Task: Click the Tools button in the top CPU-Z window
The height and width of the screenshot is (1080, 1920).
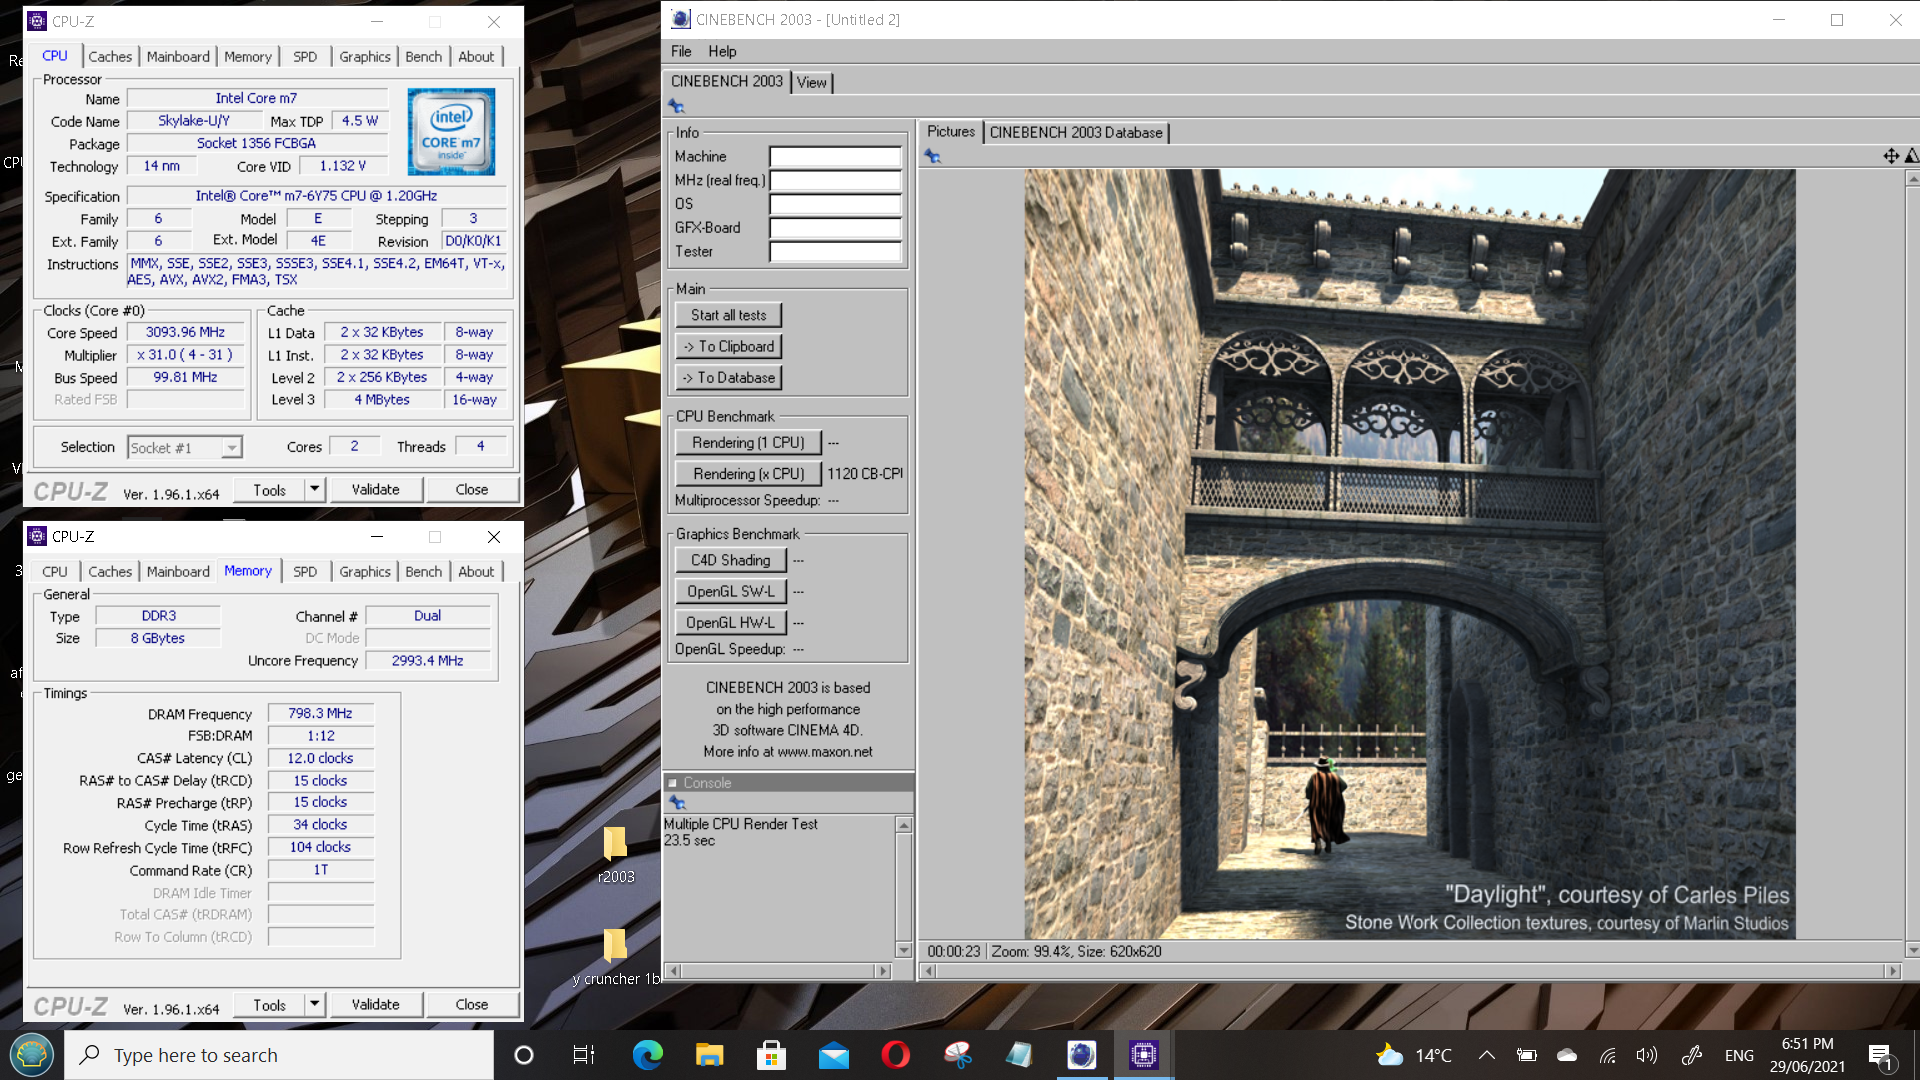Action: coord(269,489)
